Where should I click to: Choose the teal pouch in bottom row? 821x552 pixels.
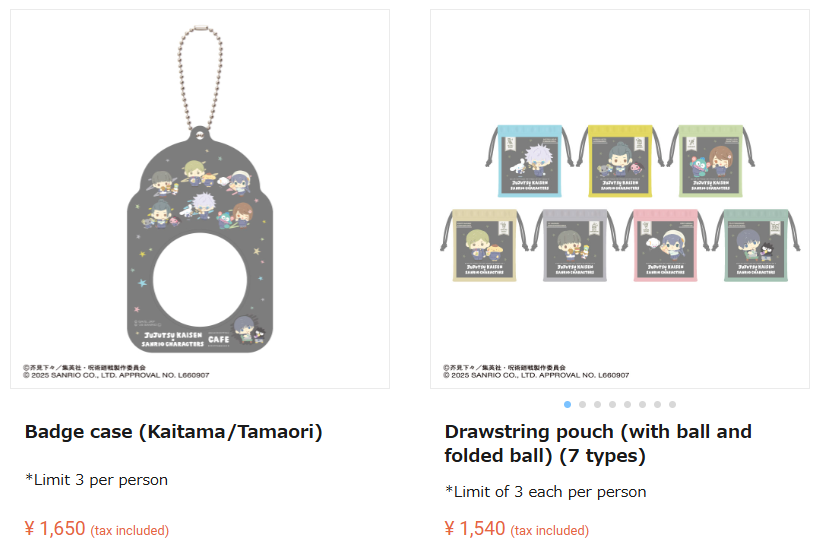tap(756, 244)
